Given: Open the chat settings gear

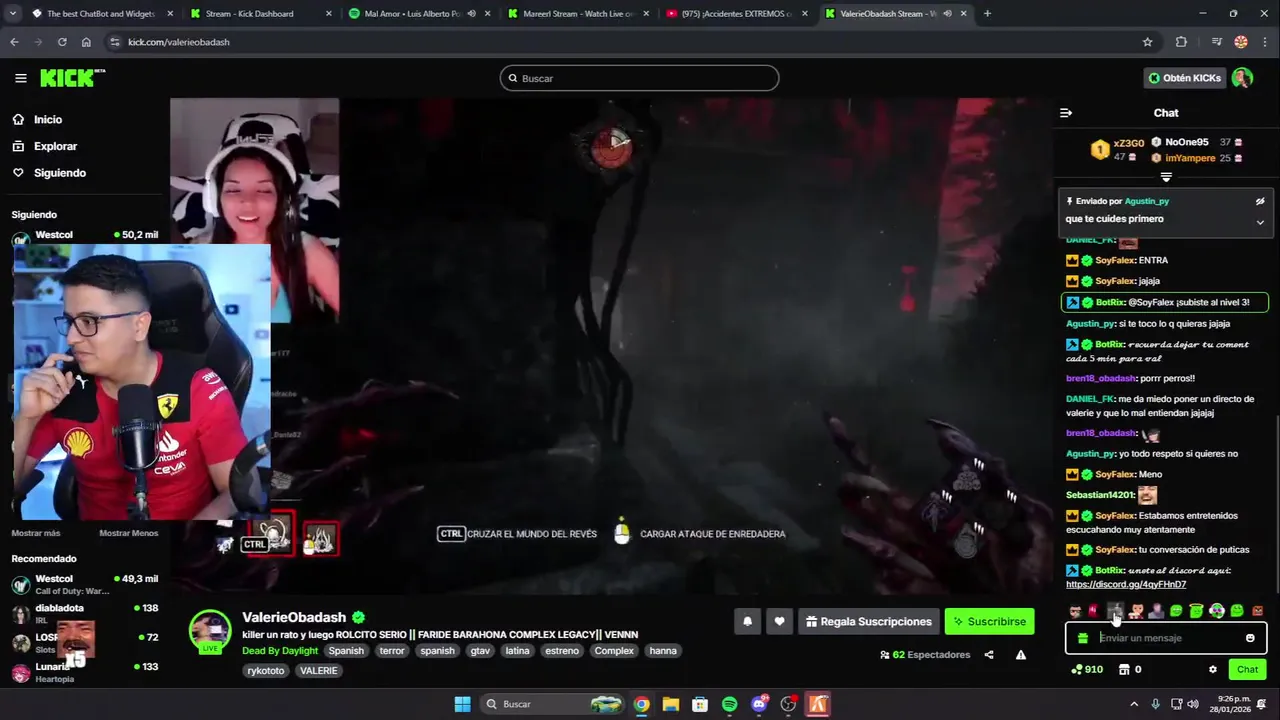Looking at the screenshot, I should pyautogui.click(x=1213, y=670).
